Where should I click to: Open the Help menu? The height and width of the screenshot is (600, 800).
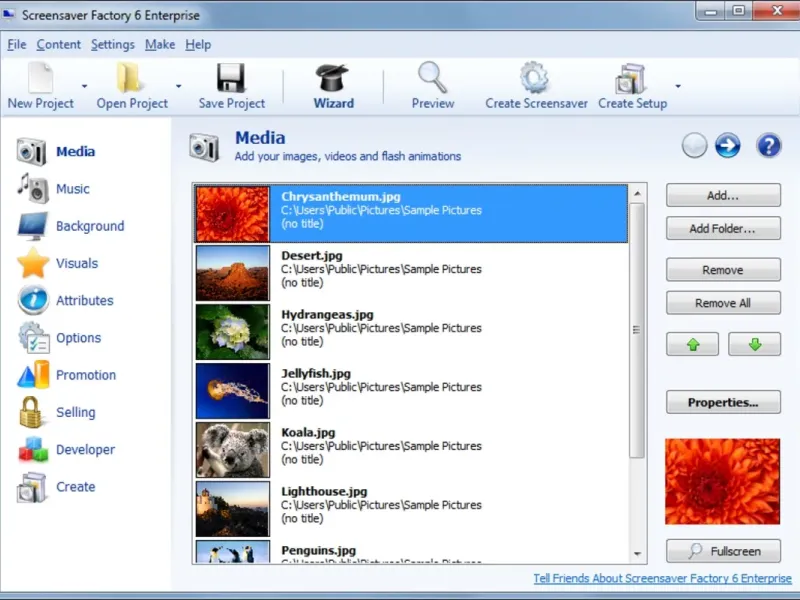click(x=198, y=45)
